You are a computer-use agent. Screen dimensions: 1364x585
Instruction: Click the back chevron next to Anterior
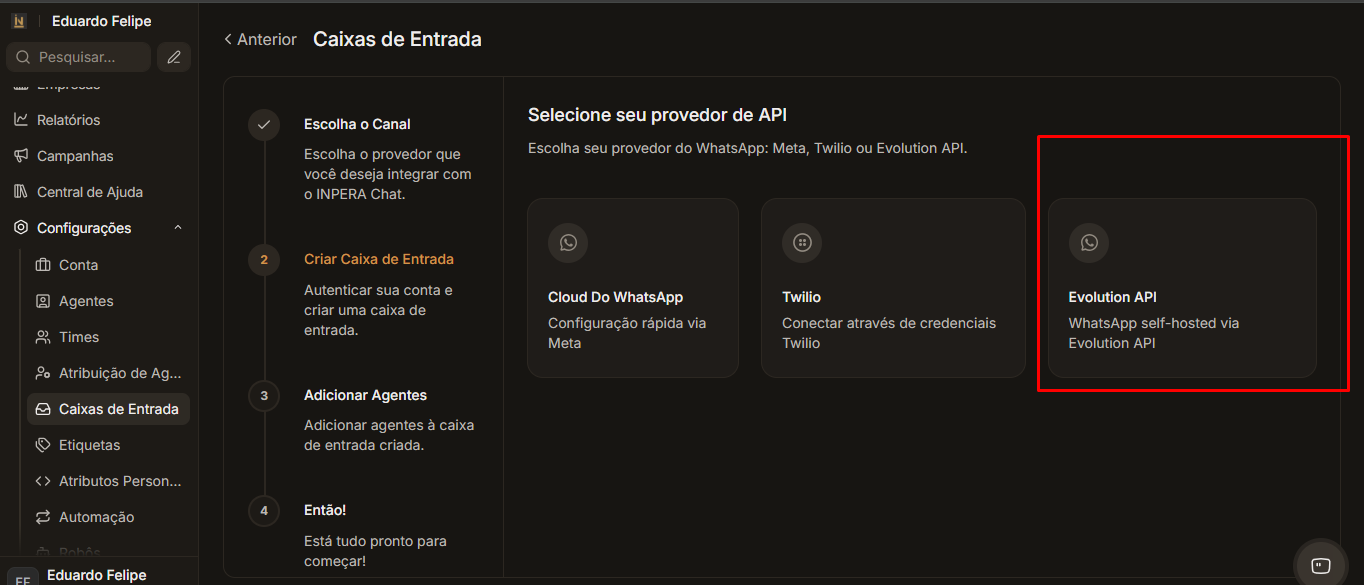[x=228, y=39]
